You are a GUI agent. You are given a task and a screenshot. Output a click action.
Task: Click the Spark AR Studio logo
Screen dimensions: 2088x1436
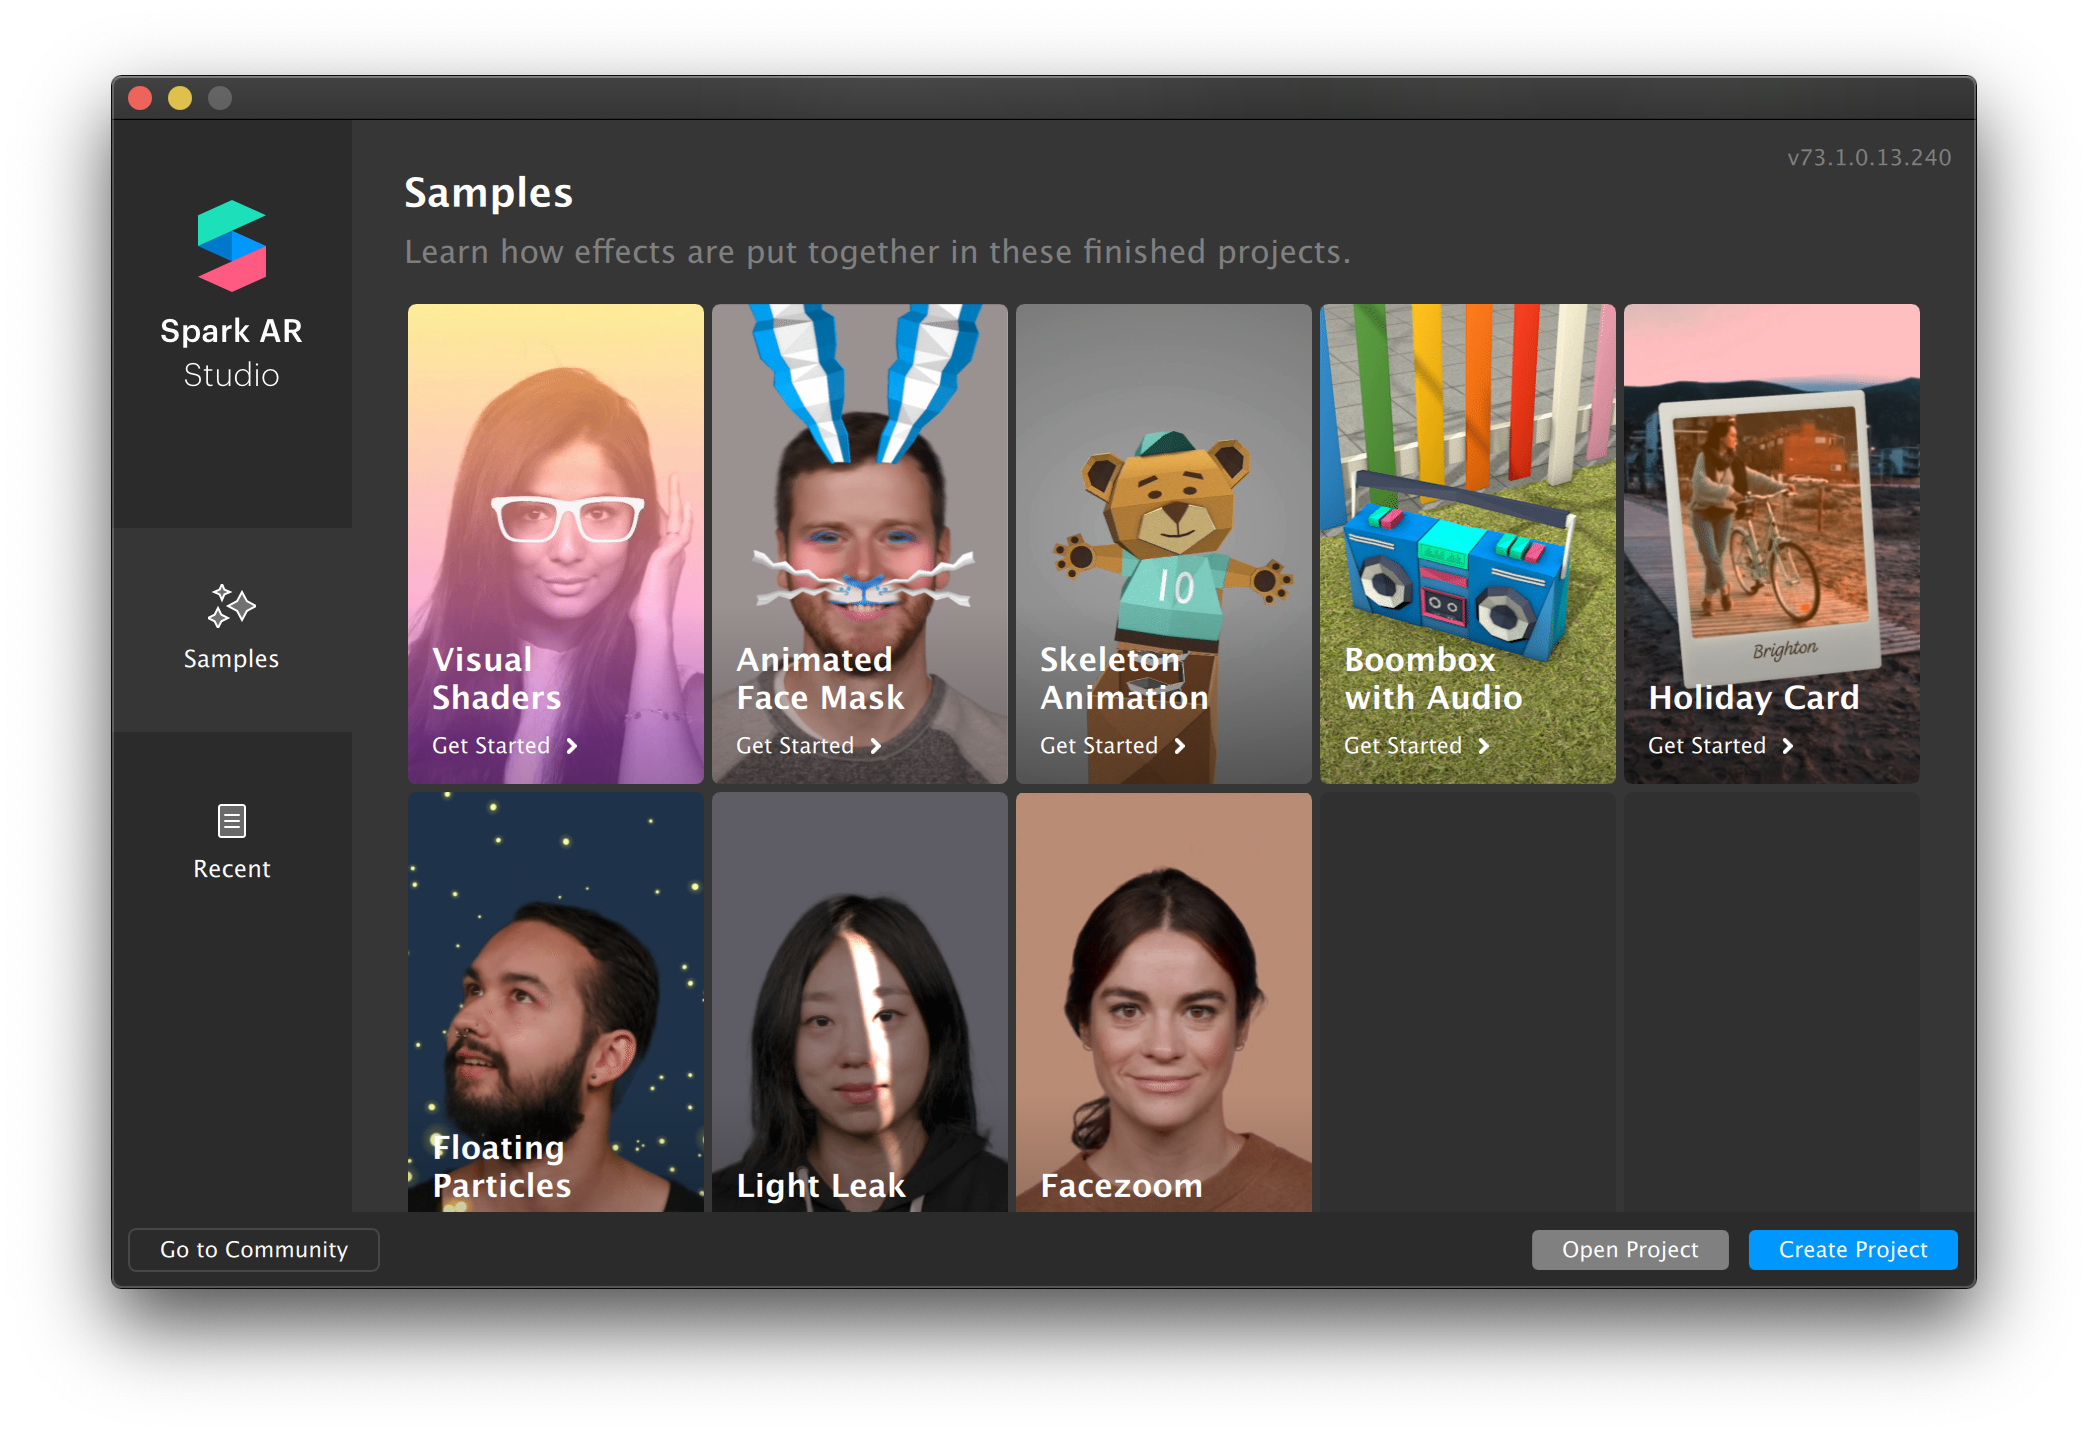[231, 246]
